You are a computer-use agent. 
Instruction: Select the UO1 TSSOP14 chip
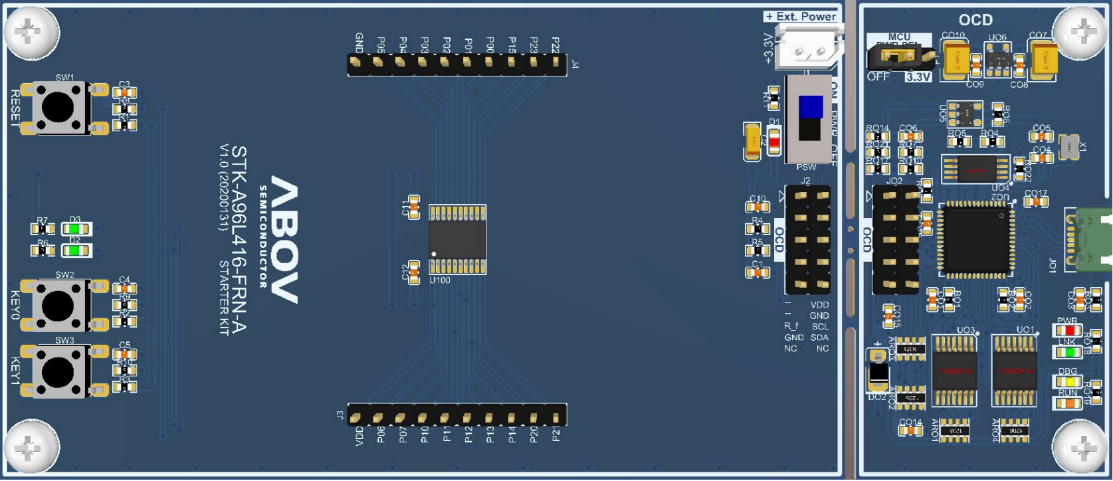1014,369
